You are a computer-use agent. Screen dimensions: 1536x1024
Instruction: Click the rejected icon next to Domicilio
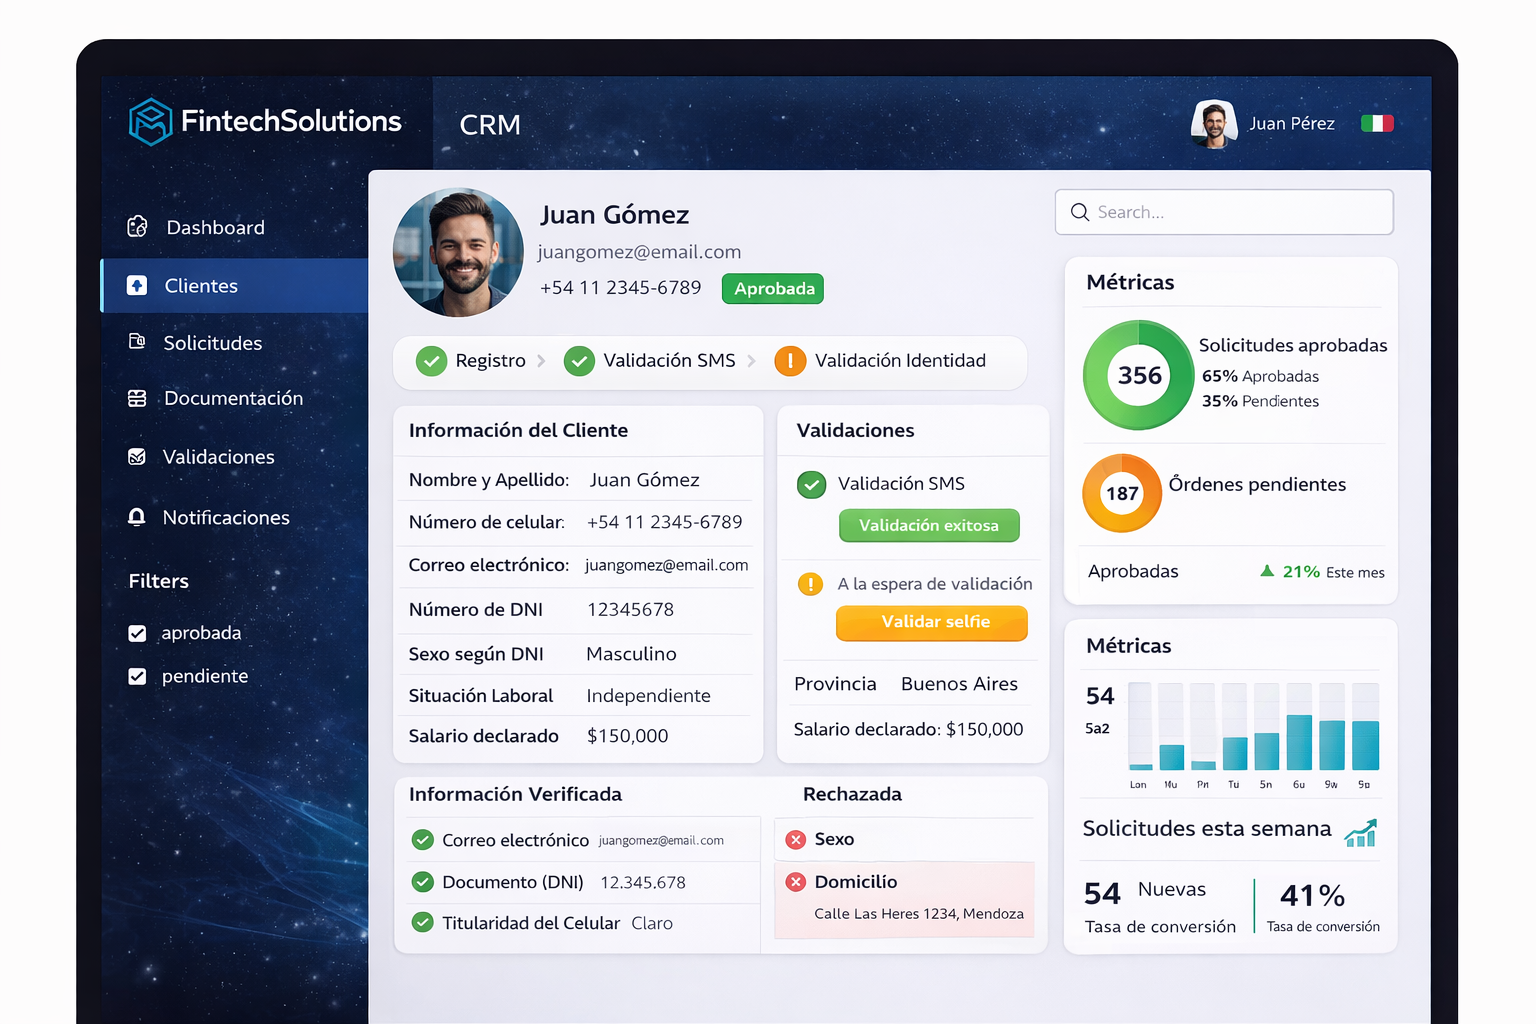click(x=796, y=882)
